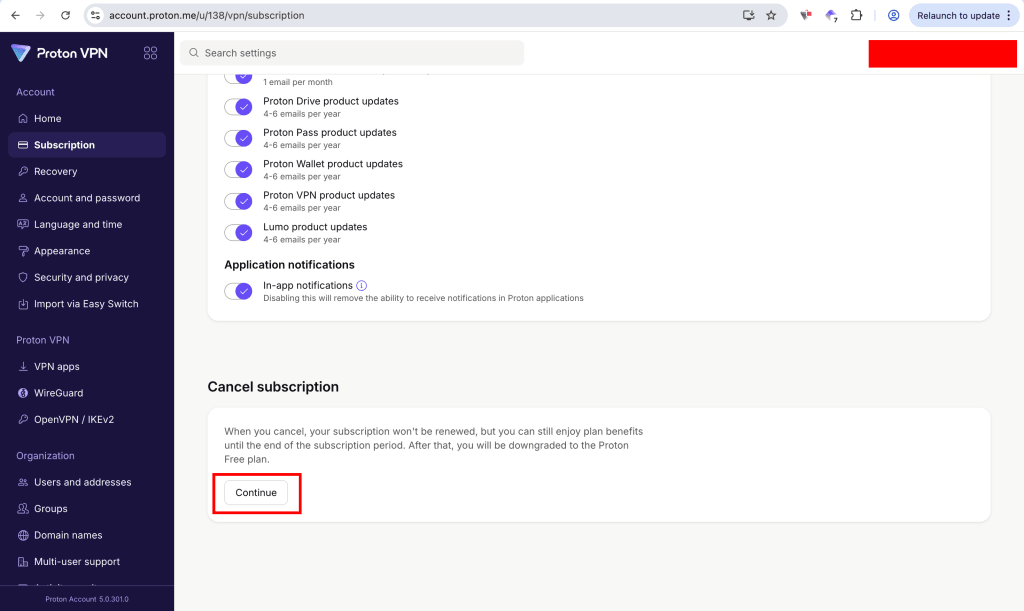This screenshot has height=611, width=1024.
Task: Open the Proton apps grid icon
Action: coord(150,53)
